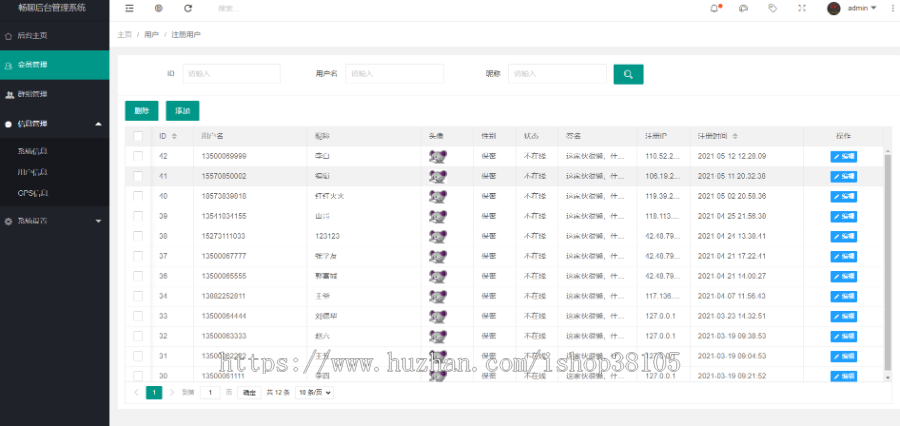This screenshot has height=426, width=900.
Task: Toggle fullscreen with the expand icon
Action: [802, 8]
